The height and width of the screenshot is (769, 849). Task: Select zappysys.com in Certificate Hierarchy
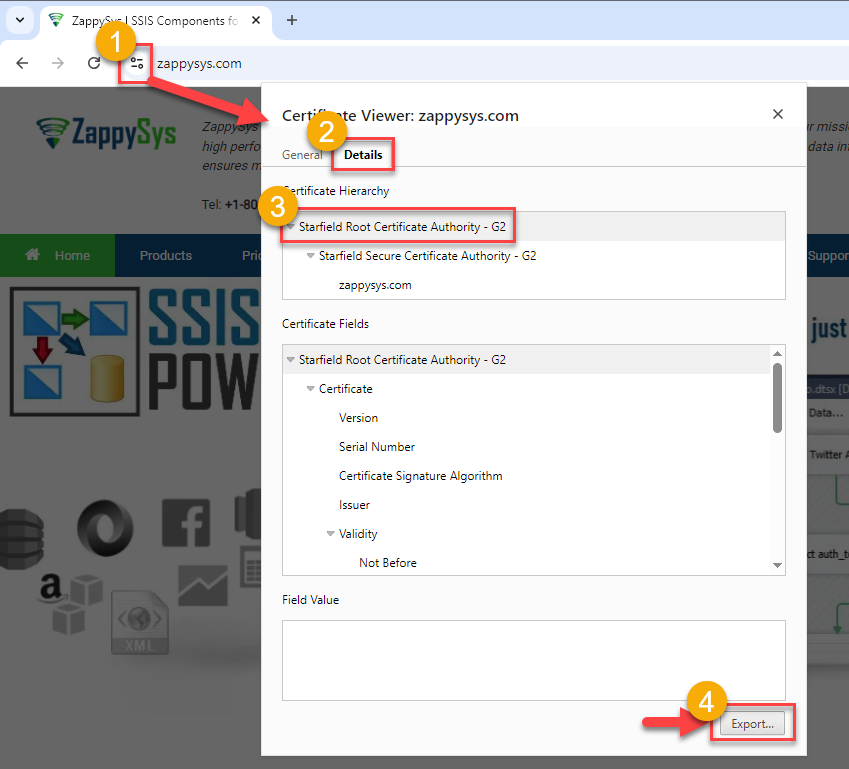coord(375,285)
